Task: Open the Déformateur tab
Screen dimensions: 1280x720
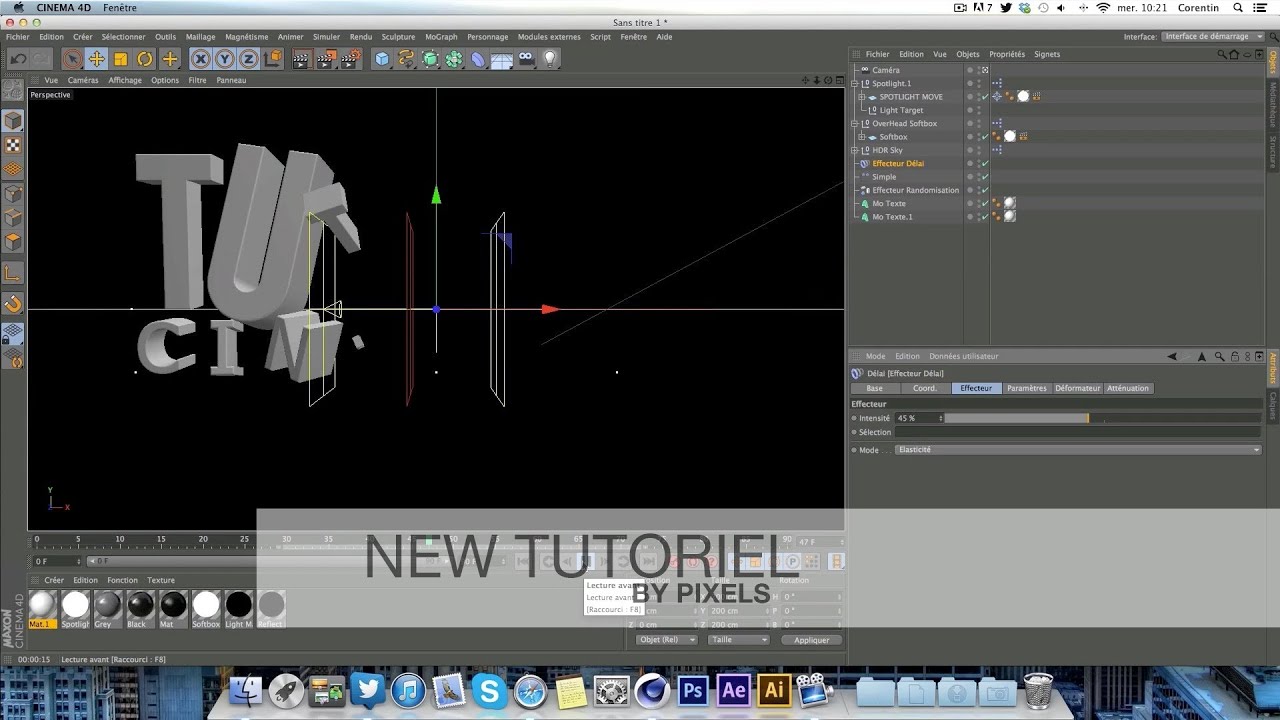Action: [x=1077, y=388]
